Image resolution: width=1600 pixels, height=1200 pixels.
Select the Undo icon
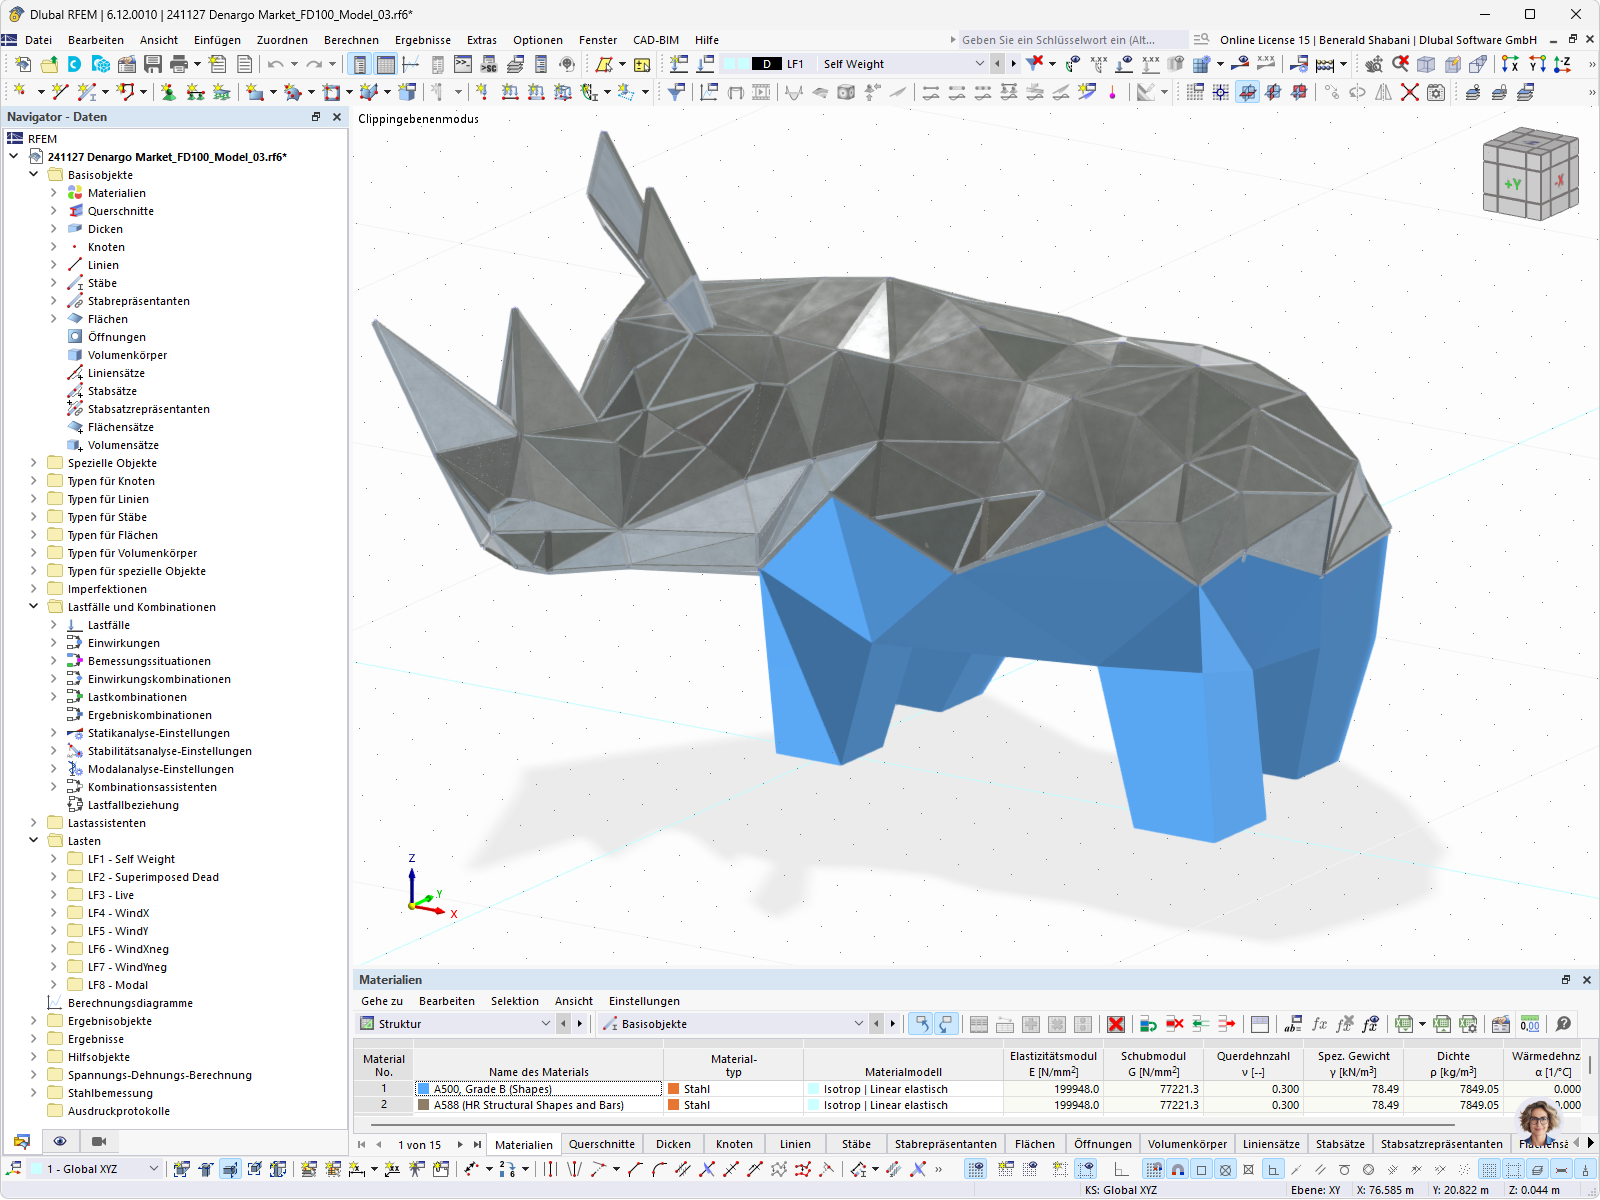click(x=274, y=64)
